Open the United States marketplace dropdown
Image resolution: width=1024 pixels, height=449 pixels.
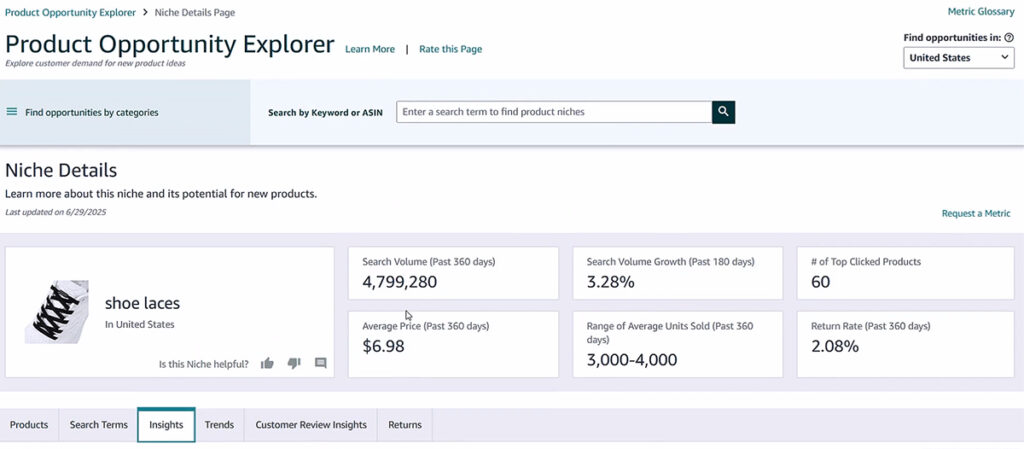tap(959, 57)
